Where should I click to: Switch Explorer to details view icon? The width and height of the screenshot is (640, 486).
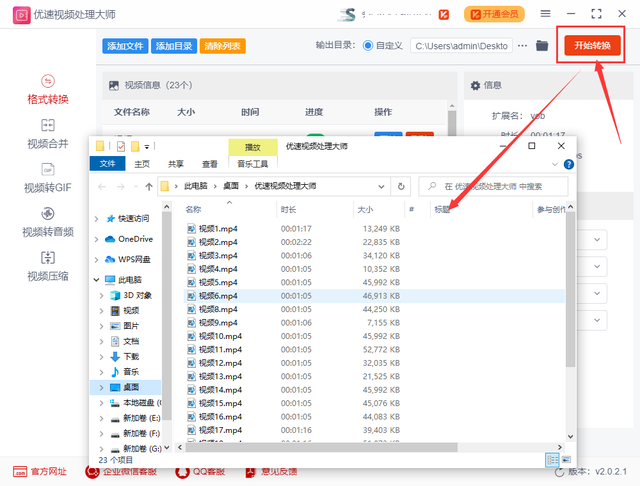coord(552,460)
